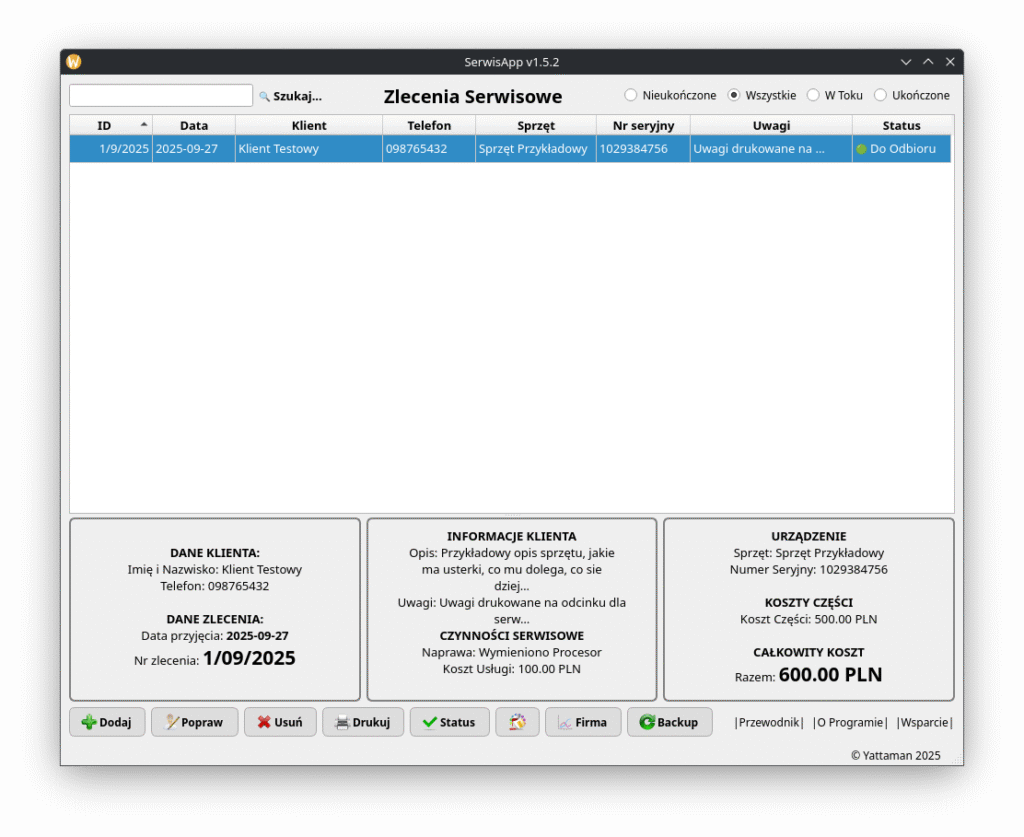
Task: Print the order using Drukuj
Action: click(362, 722)
